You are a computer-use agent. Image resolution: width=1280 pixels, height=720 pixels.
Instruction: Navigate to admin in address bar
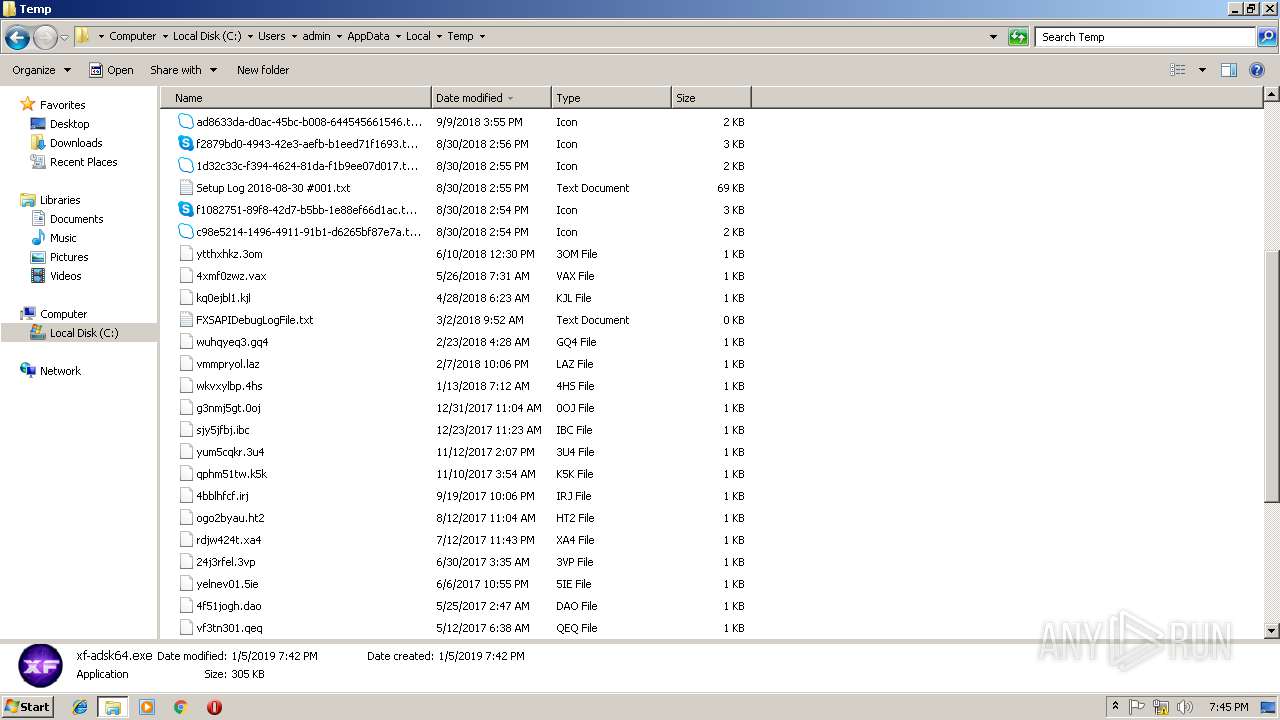point(316,36)
